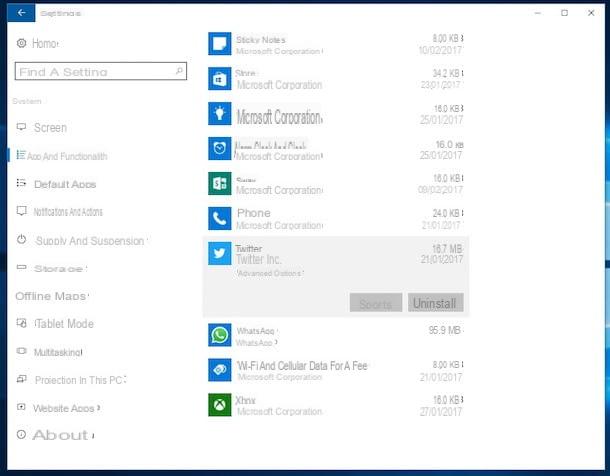
Task: Click the Website Apps icon
Action: 21,407
